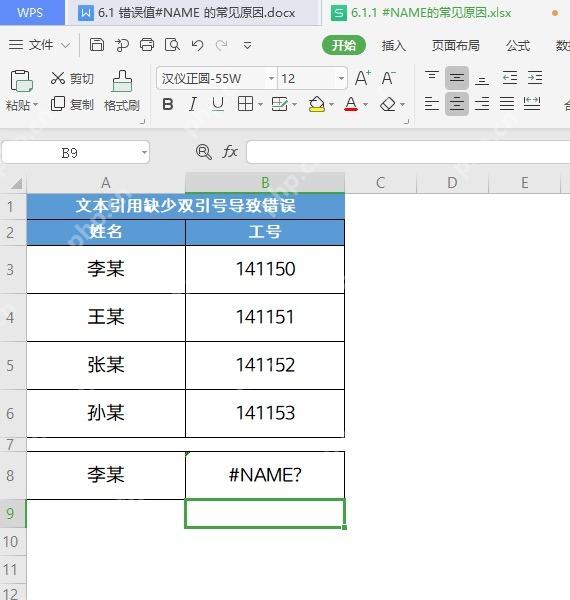
Task: Click cell with 王某
Action: [x=106, y=317]
